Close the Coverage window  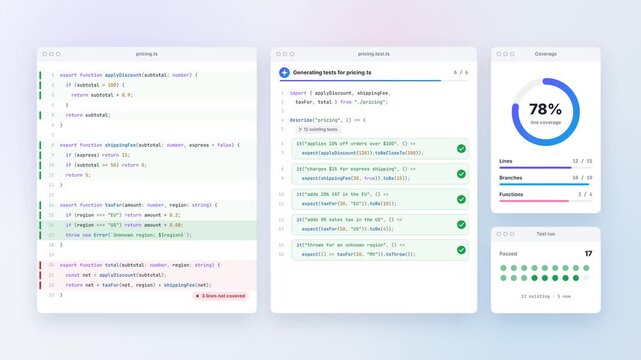coord(499,54)
